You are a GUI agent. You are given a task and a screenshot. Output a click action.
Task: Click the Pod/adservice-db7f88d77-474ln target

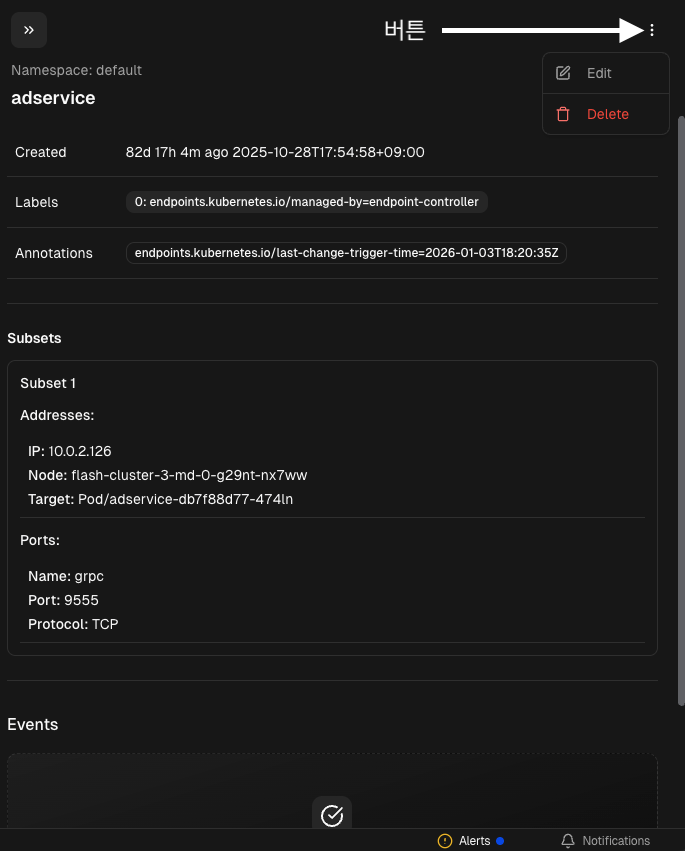[x=185, y=499]
